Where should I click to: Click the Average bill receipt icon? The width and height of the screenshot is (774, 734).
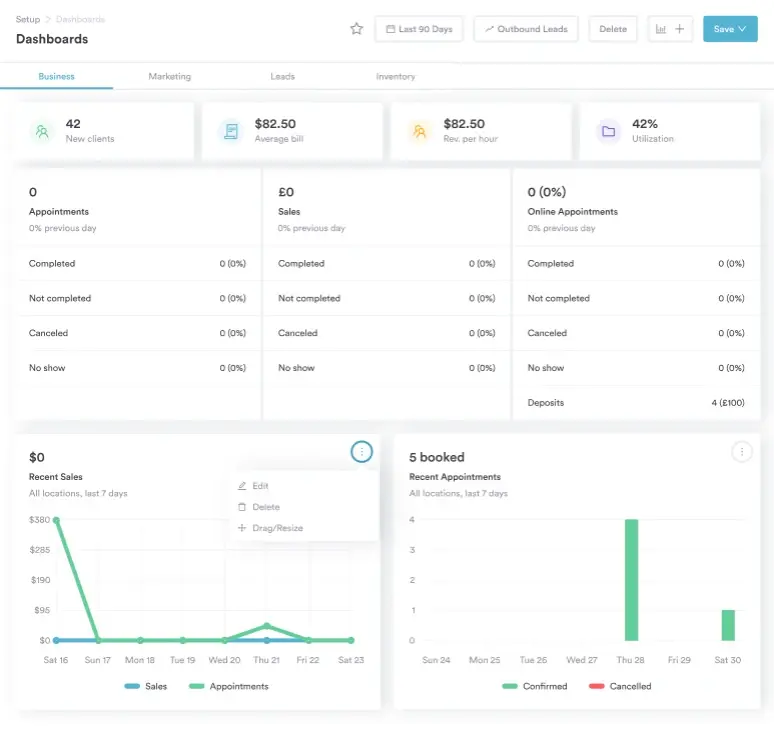point(231,131)
